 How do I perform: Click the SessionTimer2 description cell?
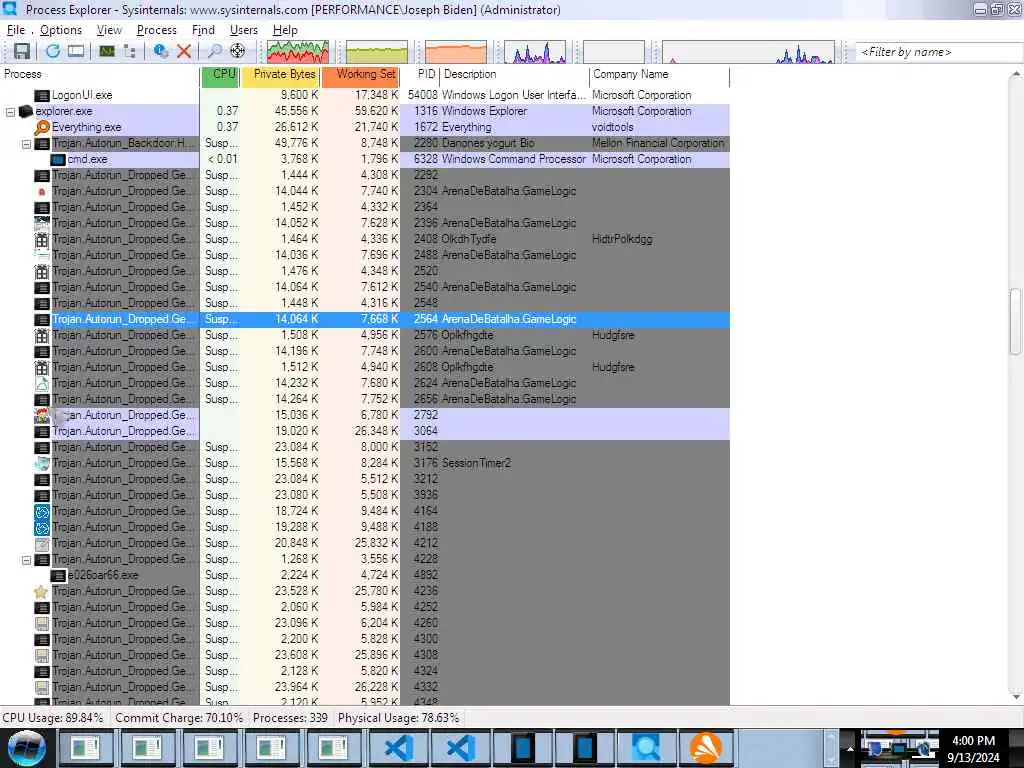click(x=476, y=463)
